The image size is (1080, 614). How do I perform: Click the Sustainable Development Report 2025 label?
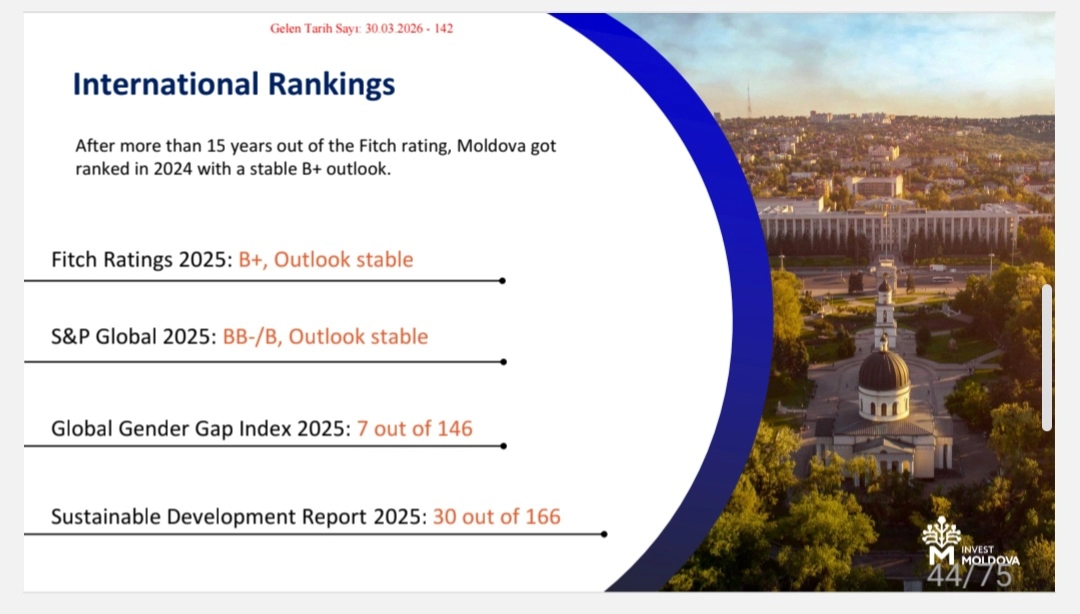tap(239, 517)
